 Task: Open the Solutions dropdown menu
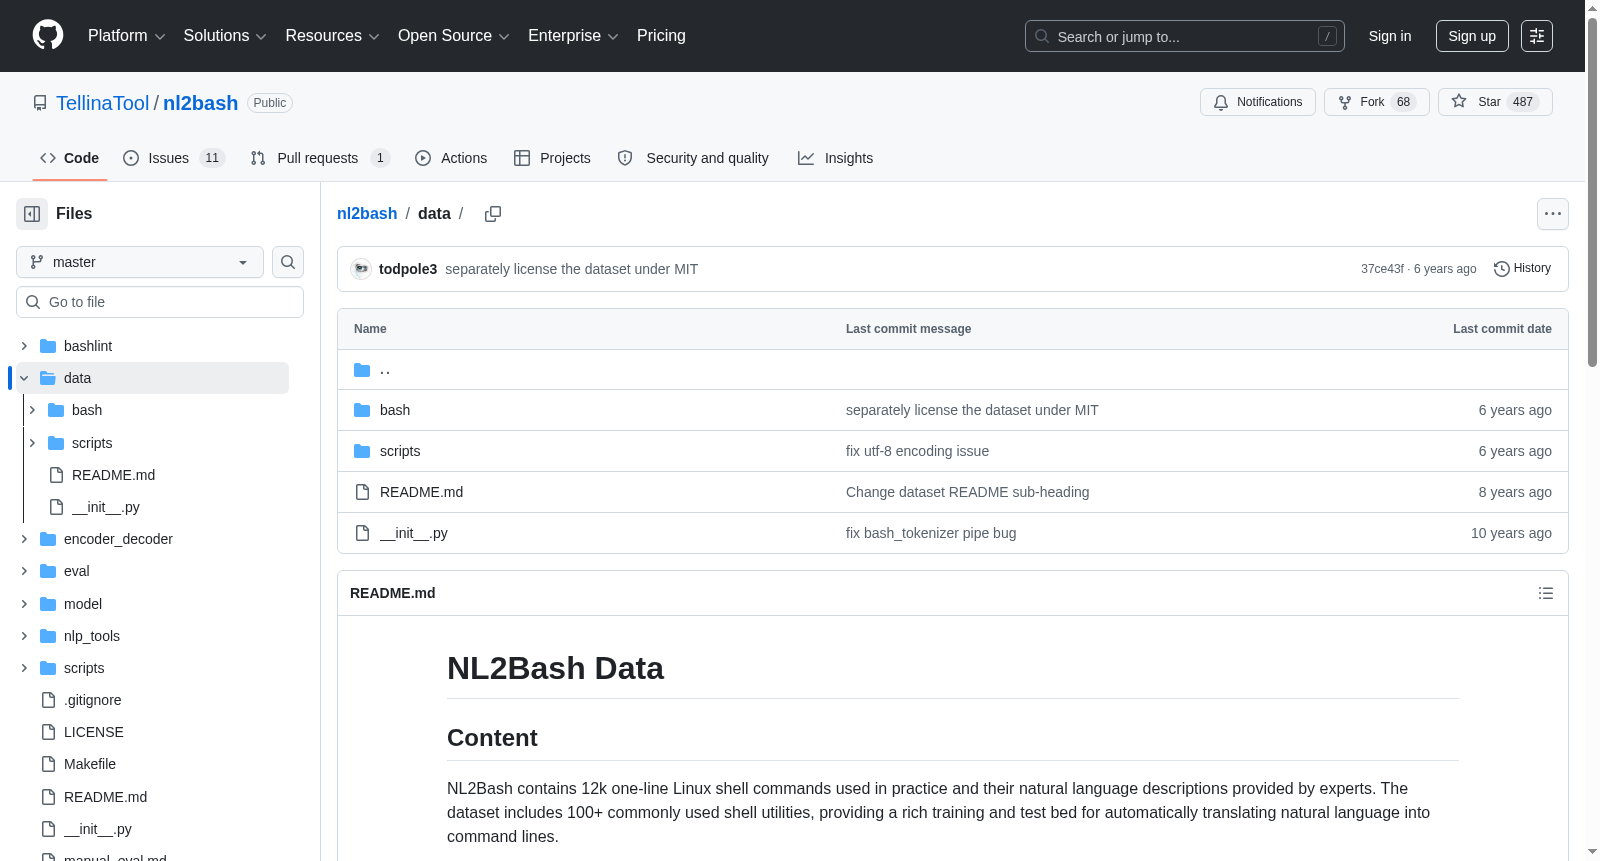[x=225, y=36]
